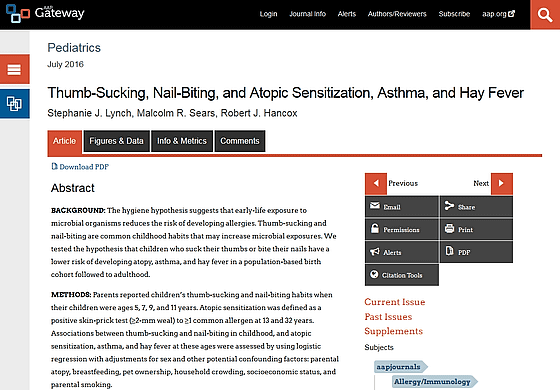Click the article title heading
This screenshot has width=560, height=390.
pos(285,93)
